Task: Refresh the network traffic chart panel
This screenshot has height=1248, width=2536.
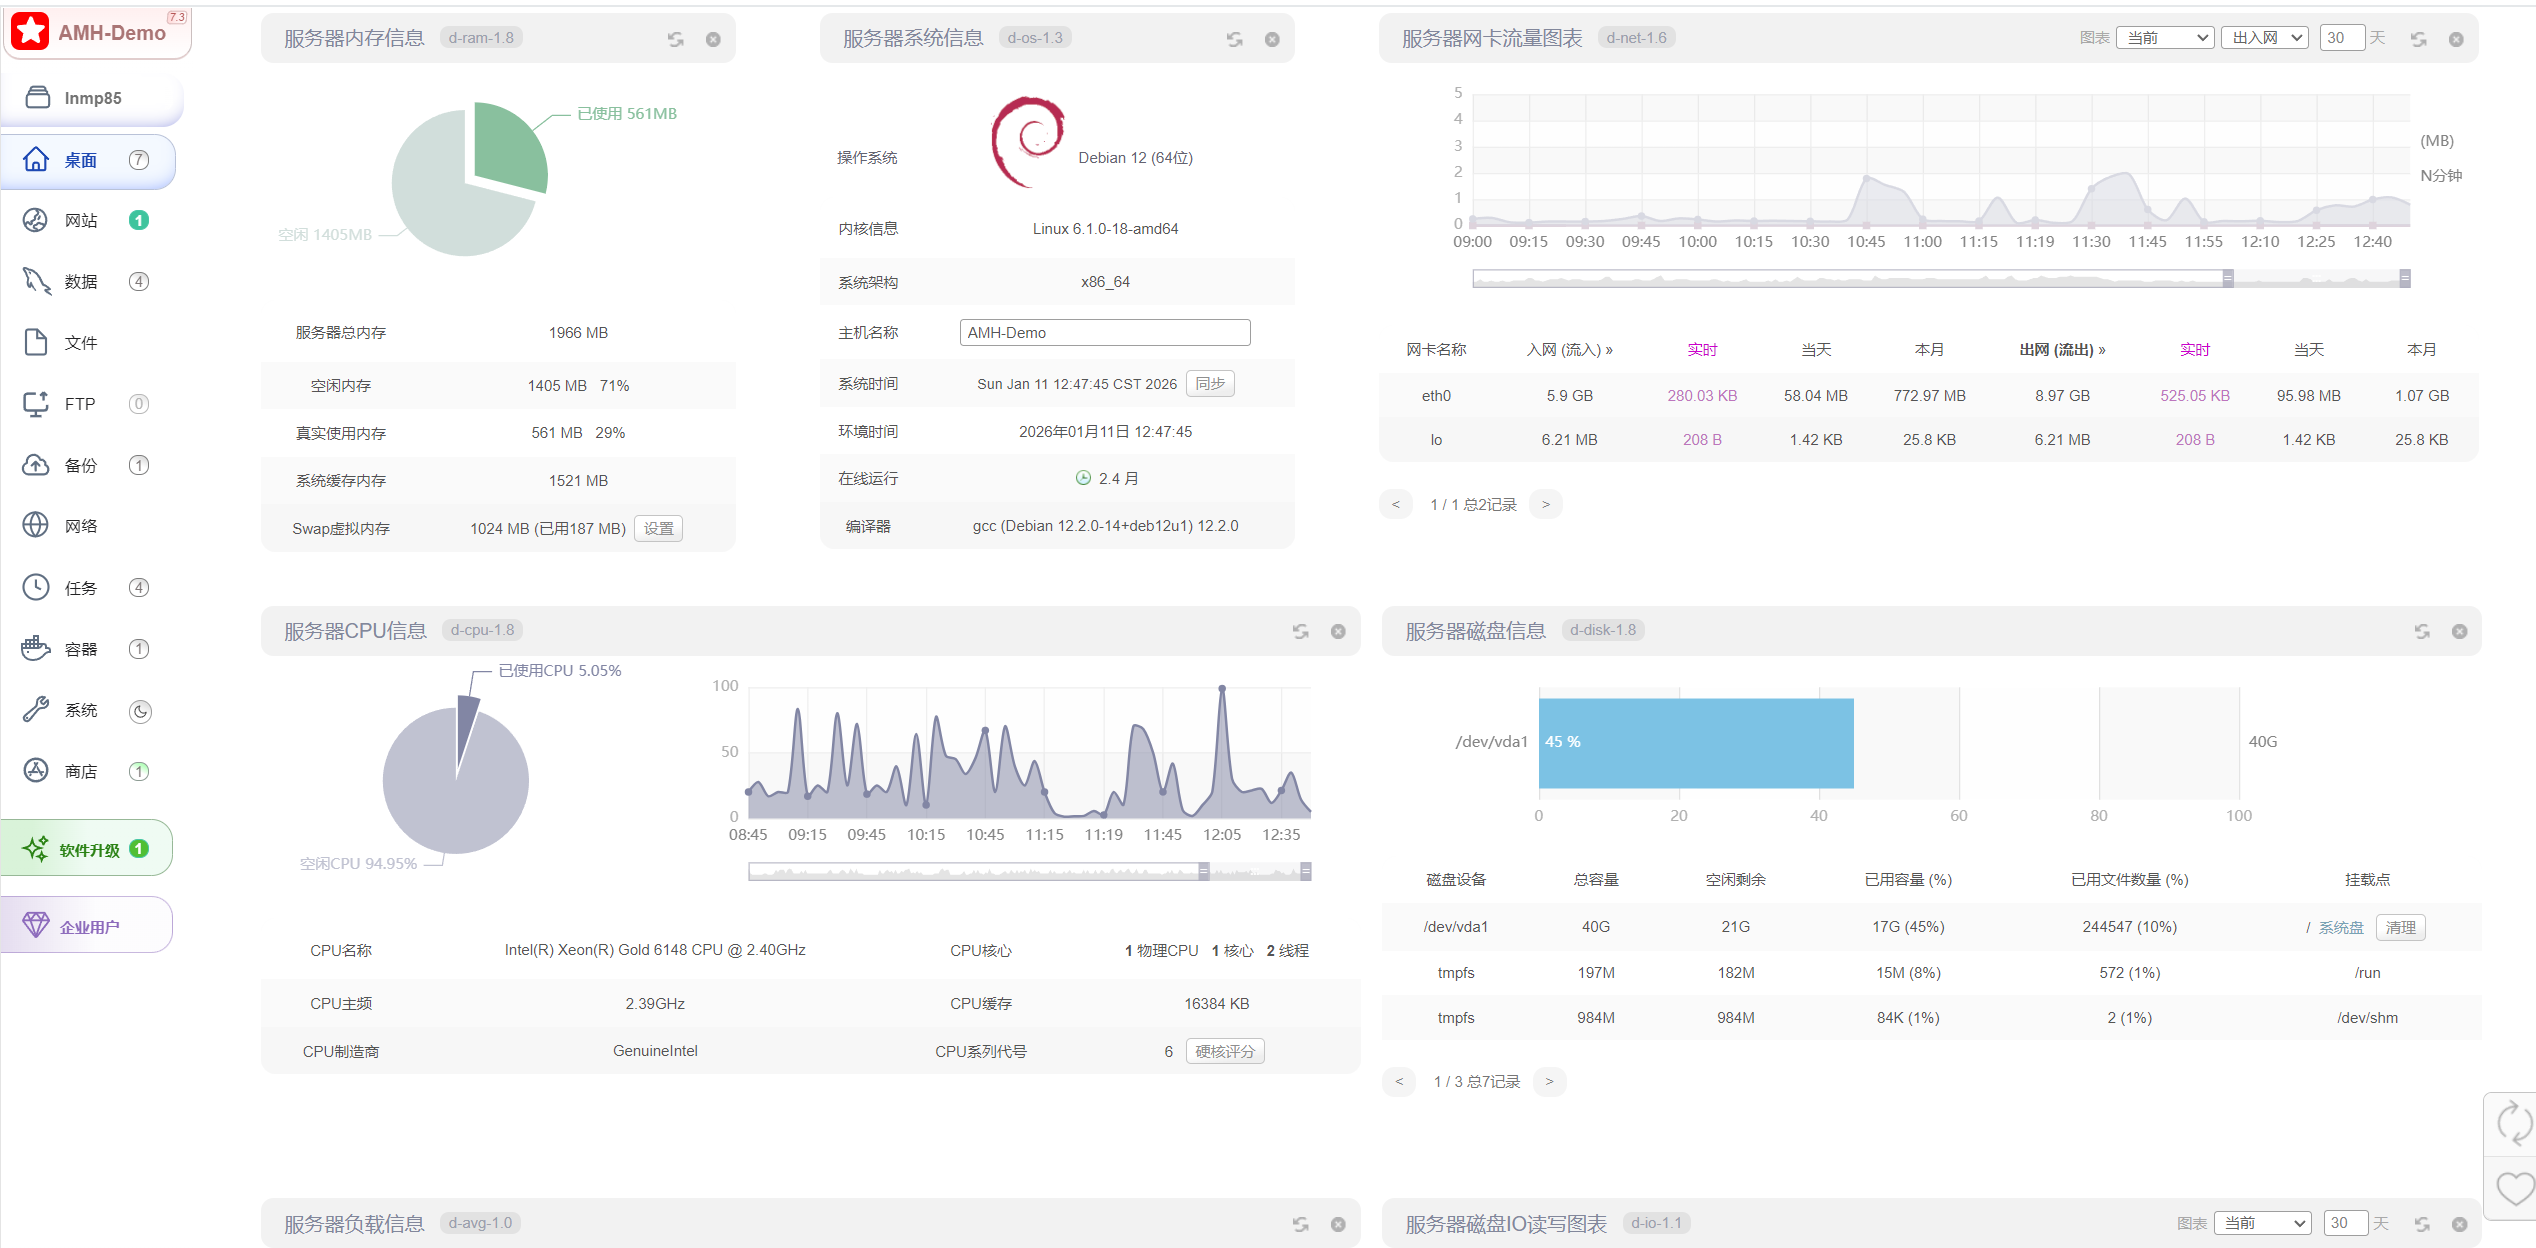Action: tap(2418, 39)
